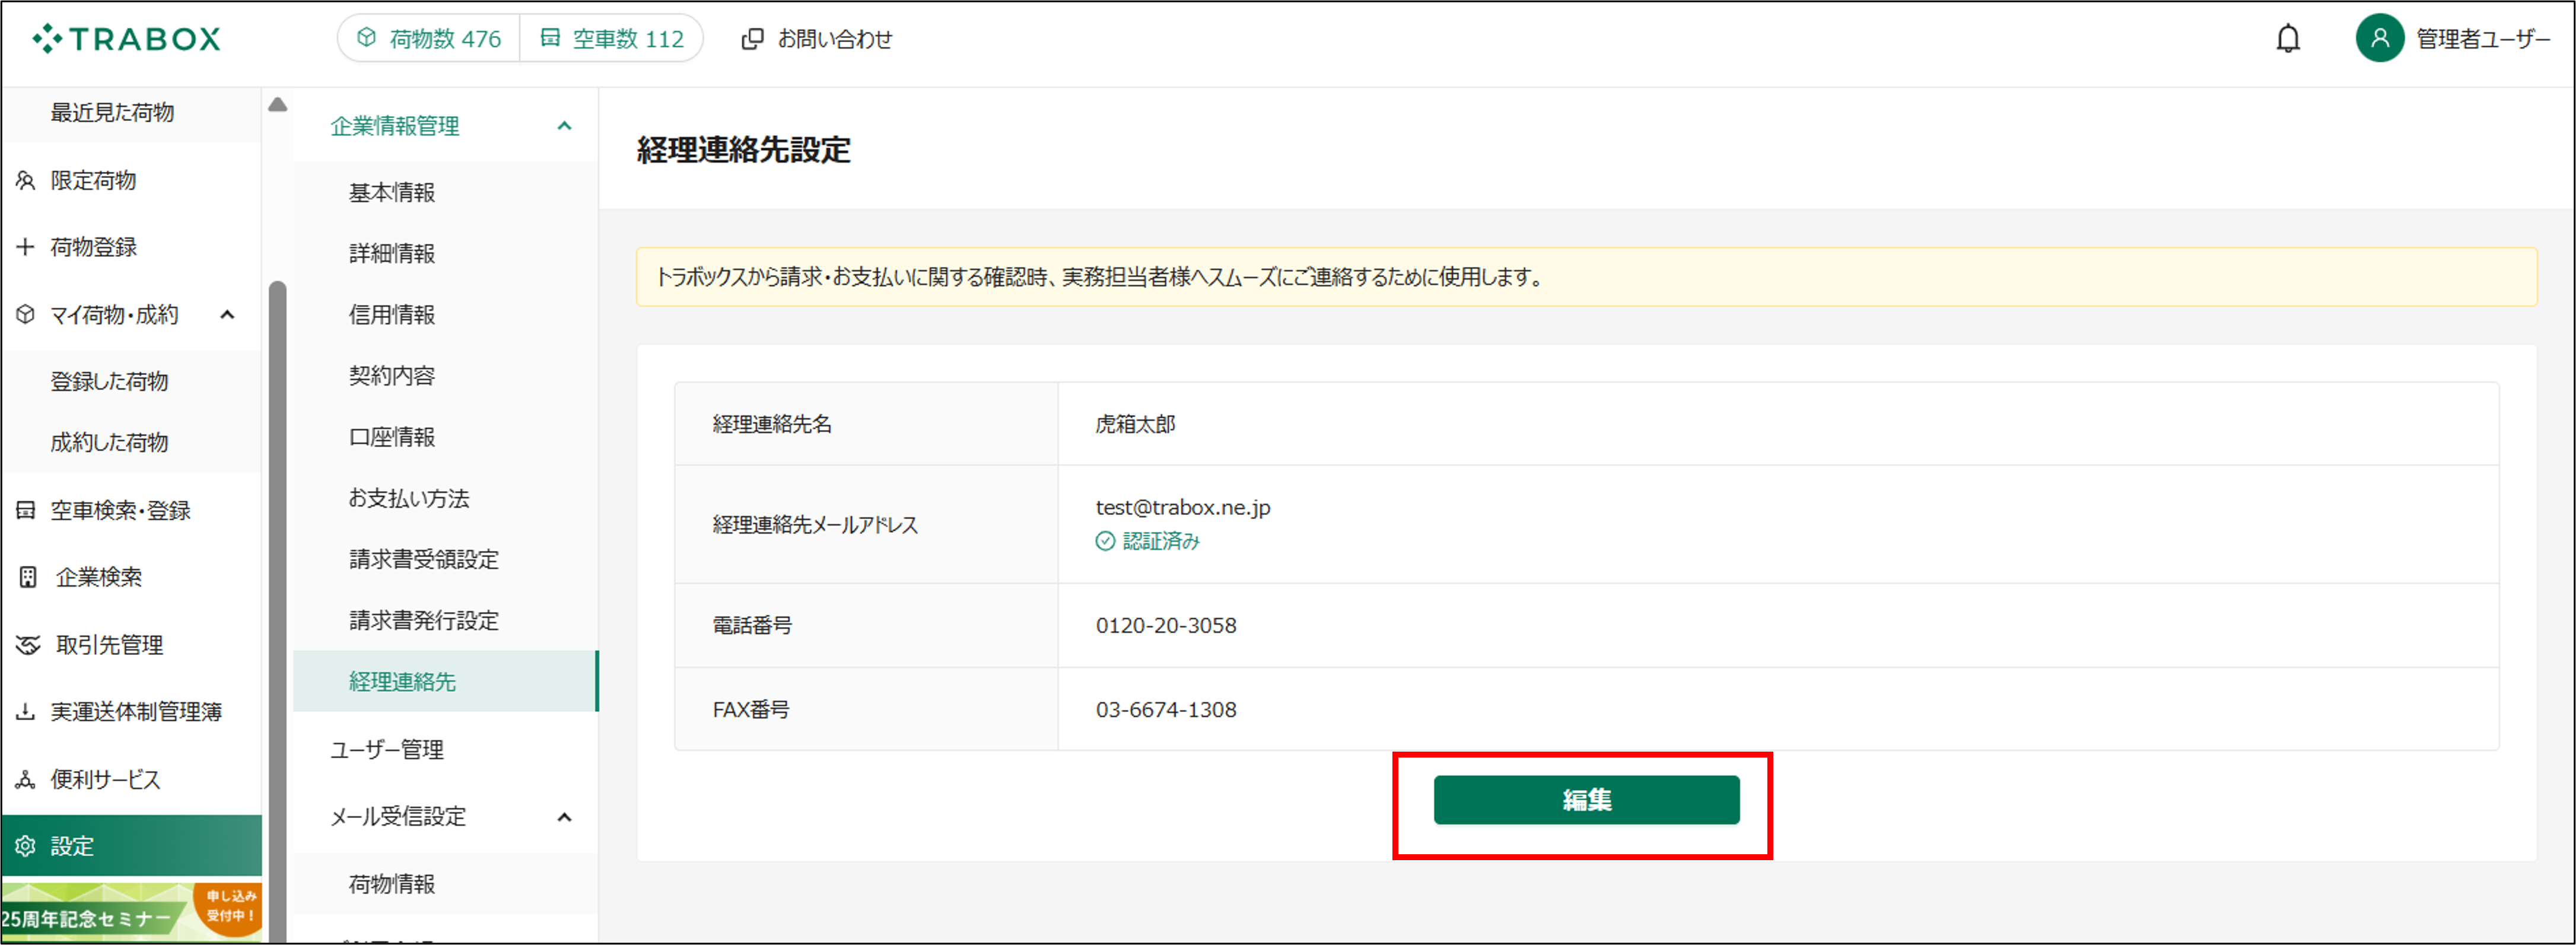Click the 便利サービス network icon

25,779
